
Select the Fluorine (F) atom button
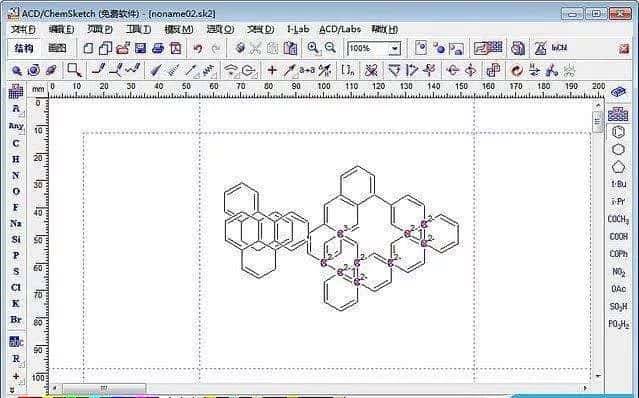(15, 207)
